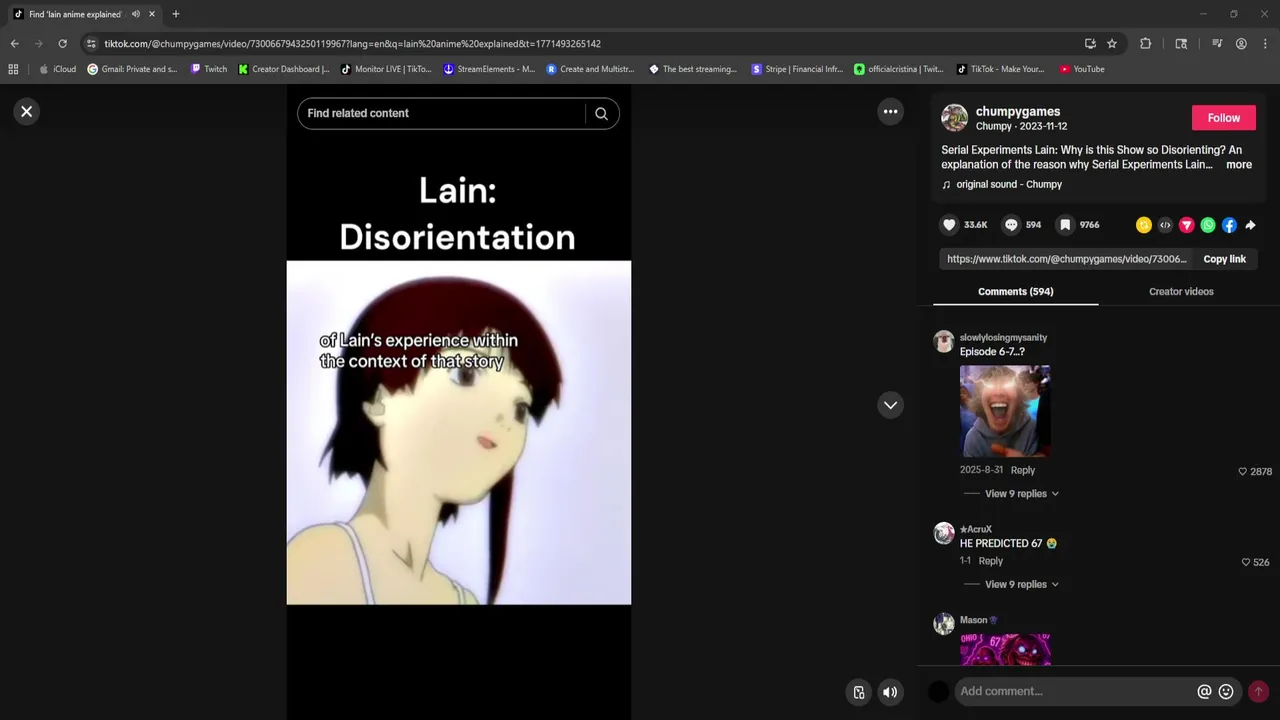The height and width of the screenshot is (720, 1280).
Task: Reply to slowlylosingmysanity's comment
Action: (1022, 470)
